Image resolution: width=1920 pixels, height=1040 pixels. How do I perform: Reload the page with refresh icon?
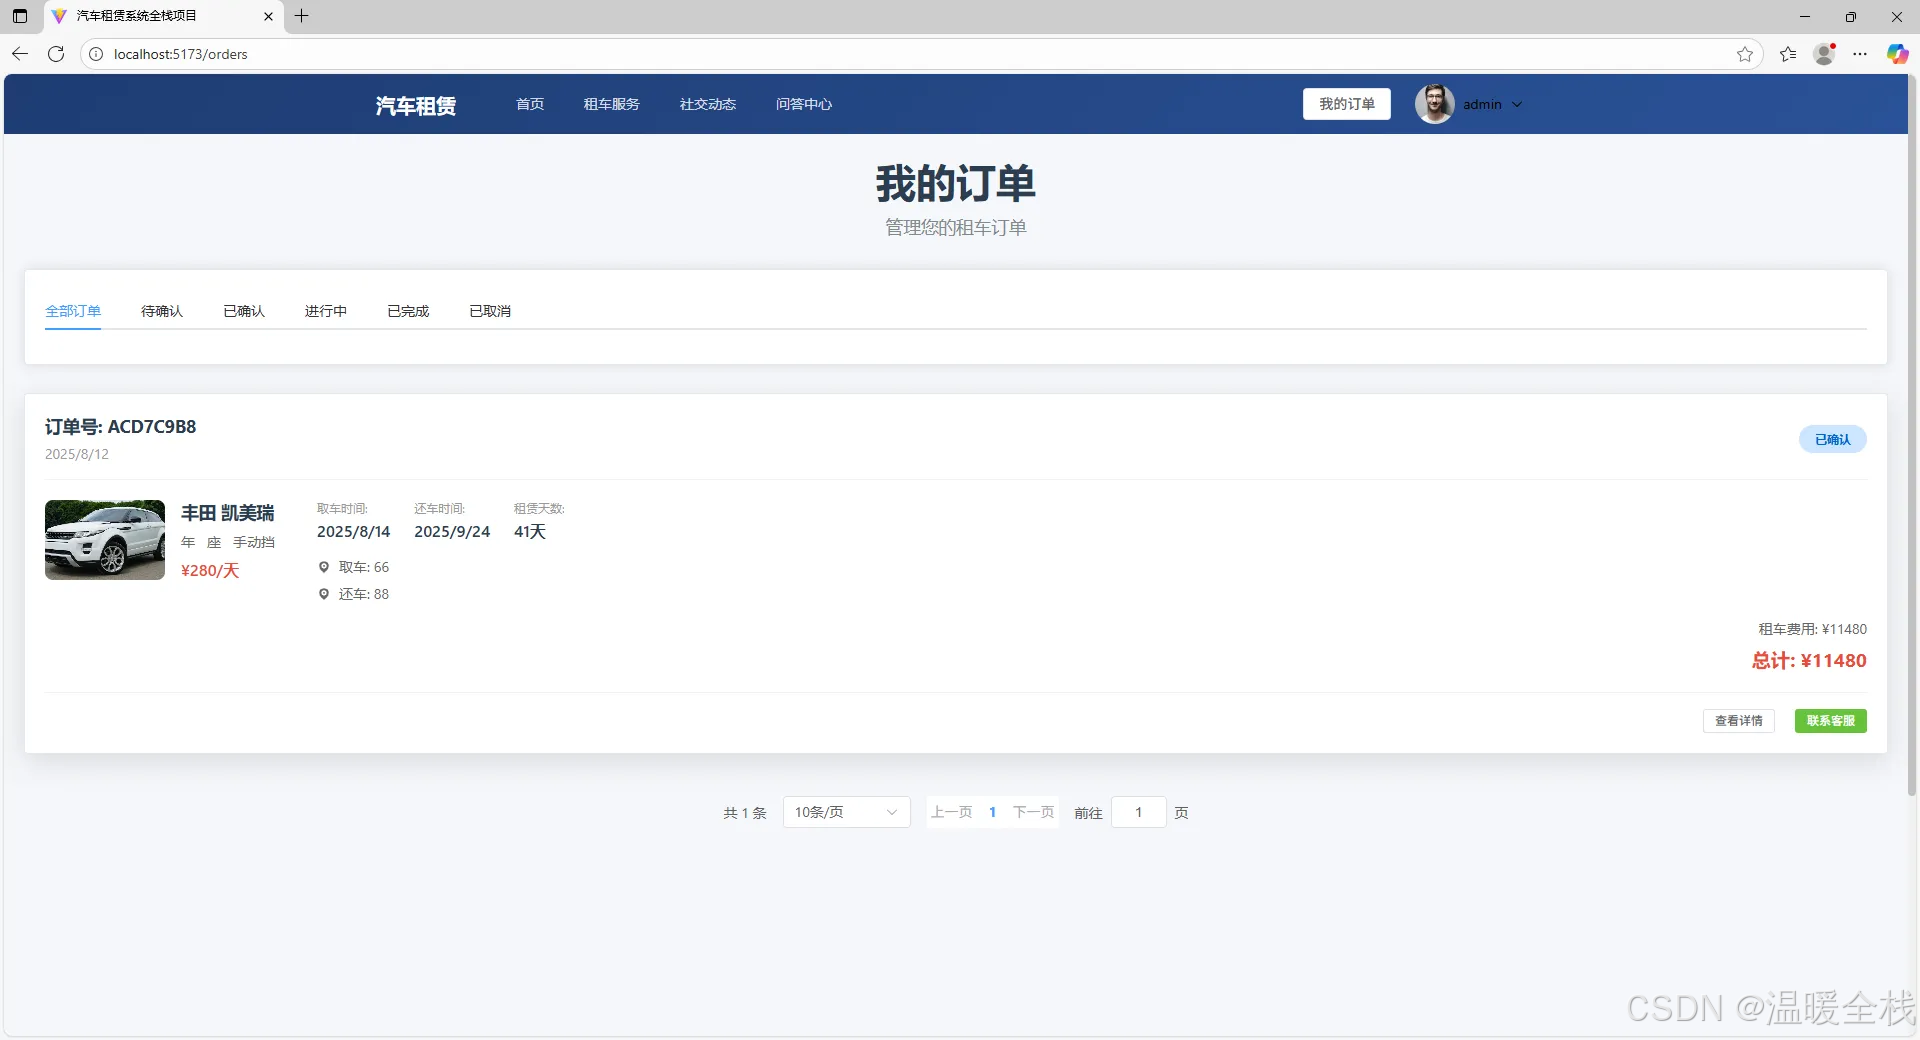point(56,54)
